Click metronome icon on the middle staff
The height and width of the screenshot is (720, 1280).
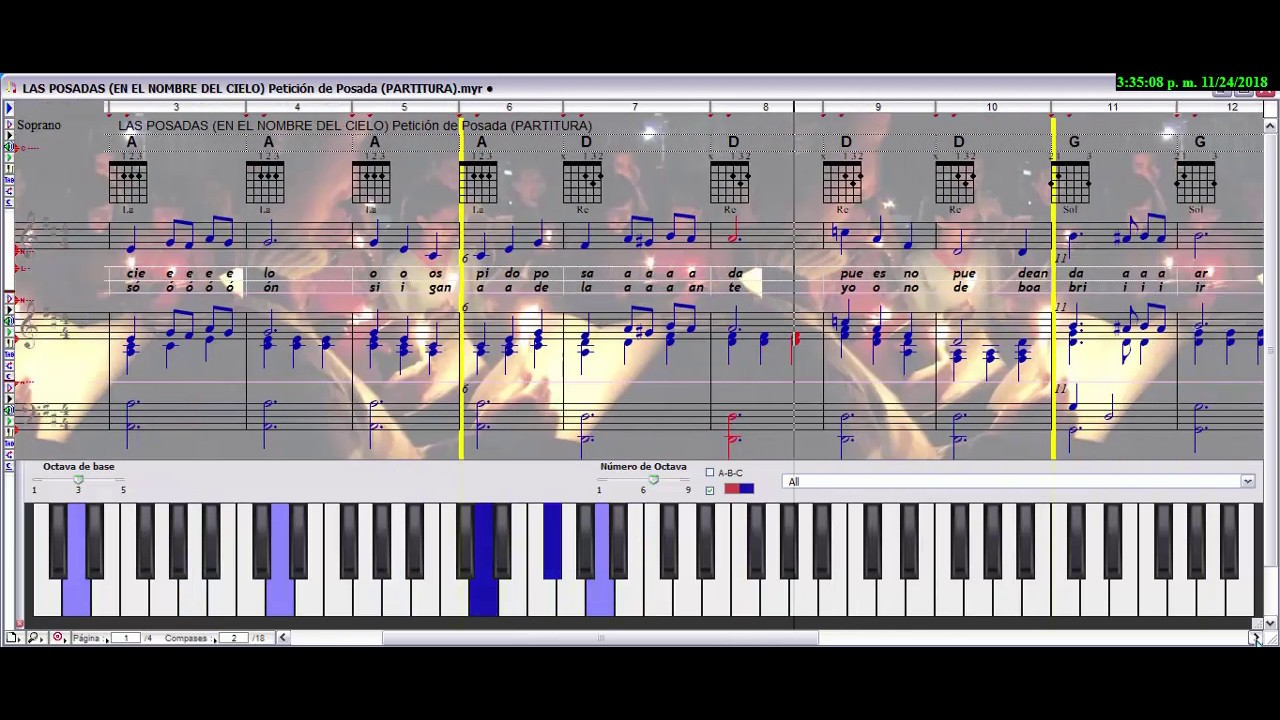[x=9, y=342]
